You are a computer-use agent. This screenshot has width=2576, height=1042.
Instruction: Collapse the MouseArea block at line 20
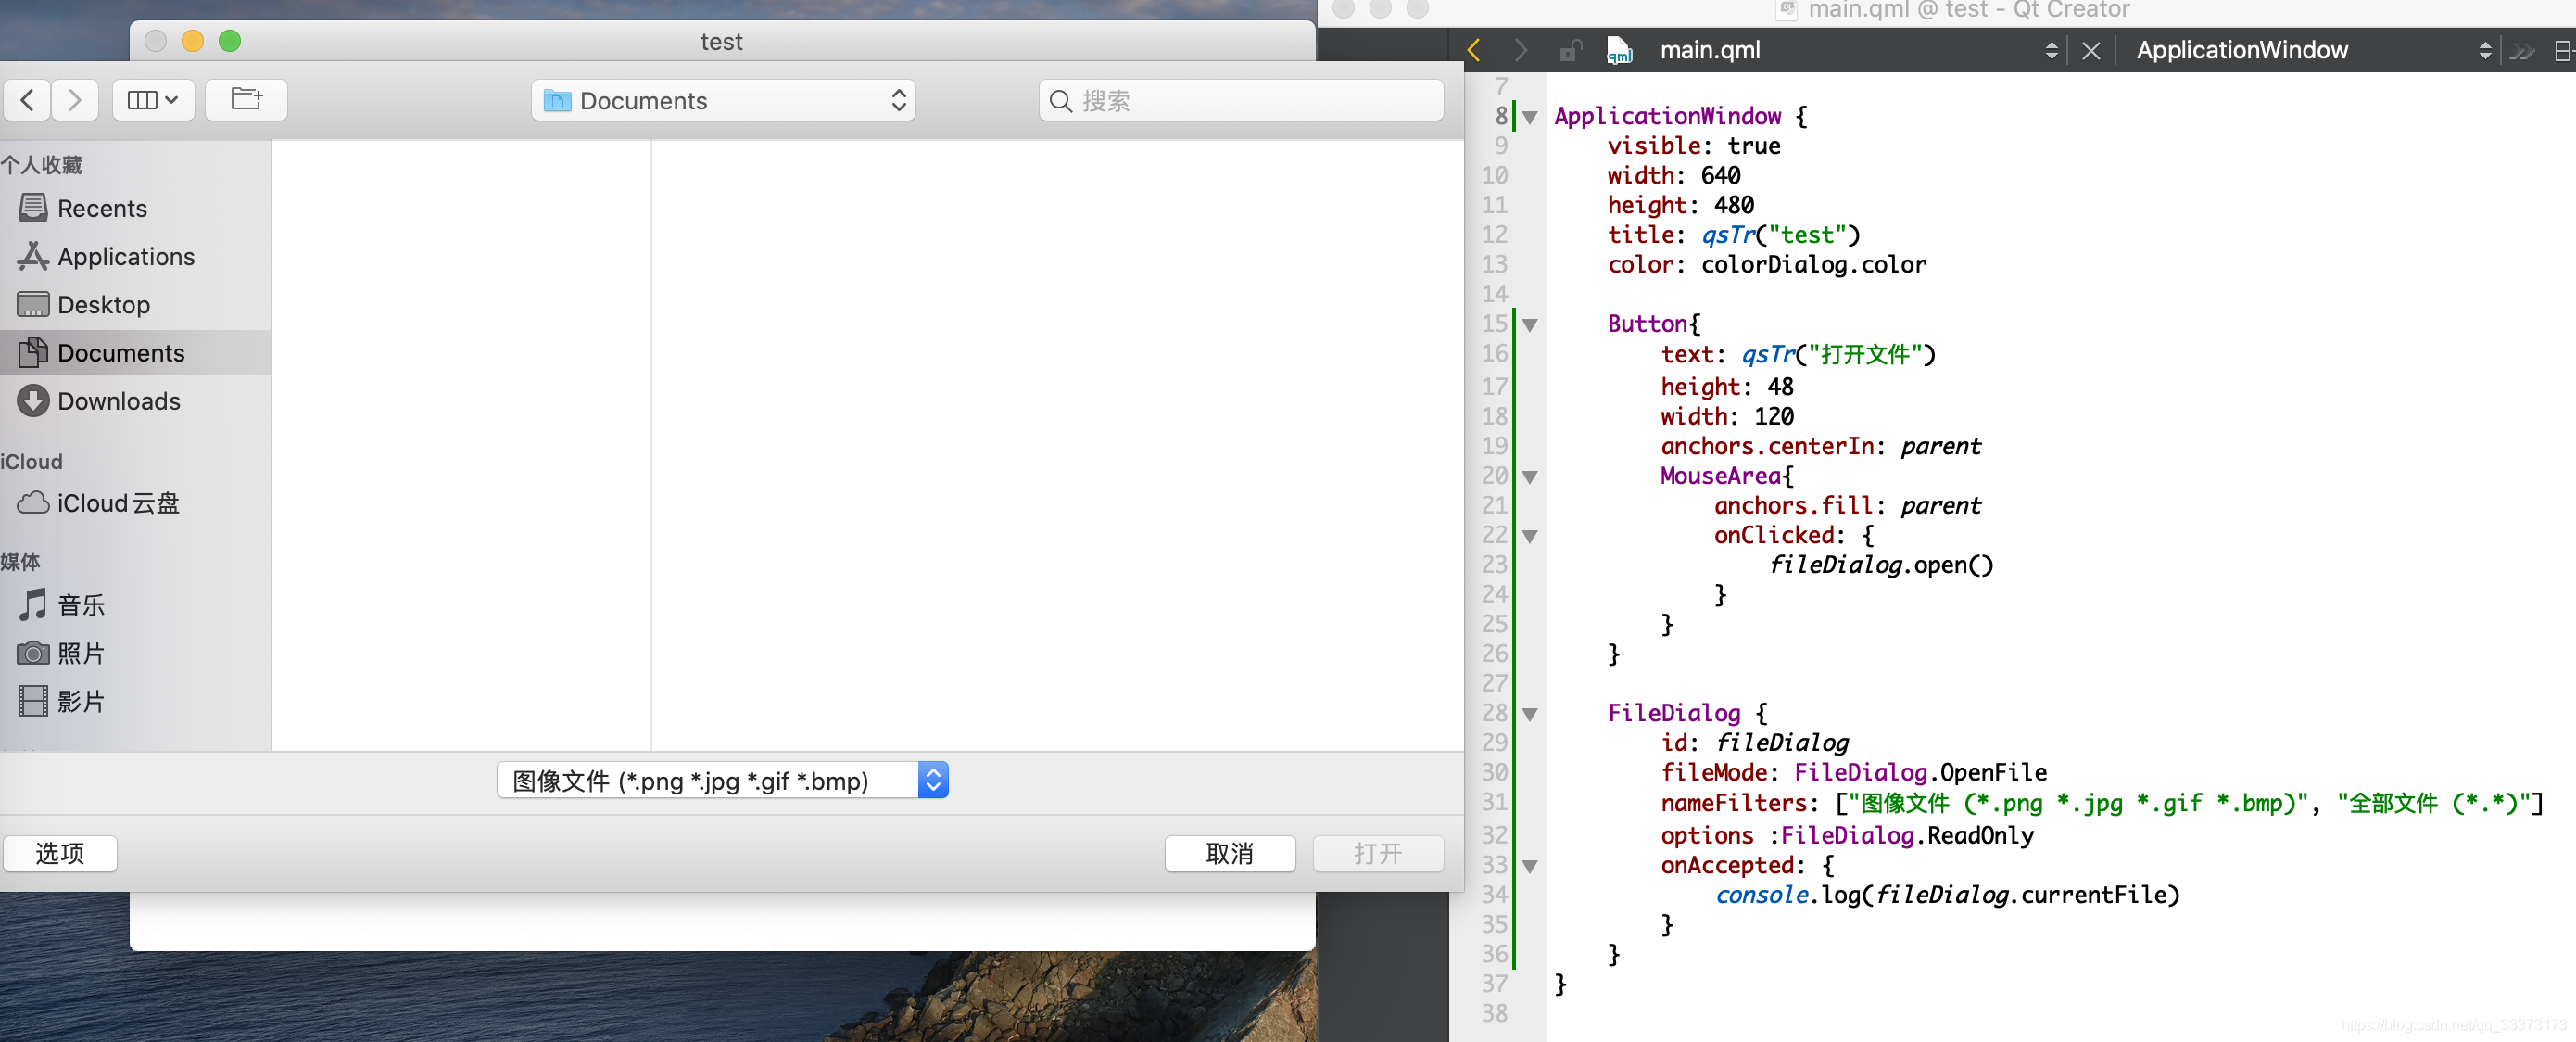click(1529, 477)
